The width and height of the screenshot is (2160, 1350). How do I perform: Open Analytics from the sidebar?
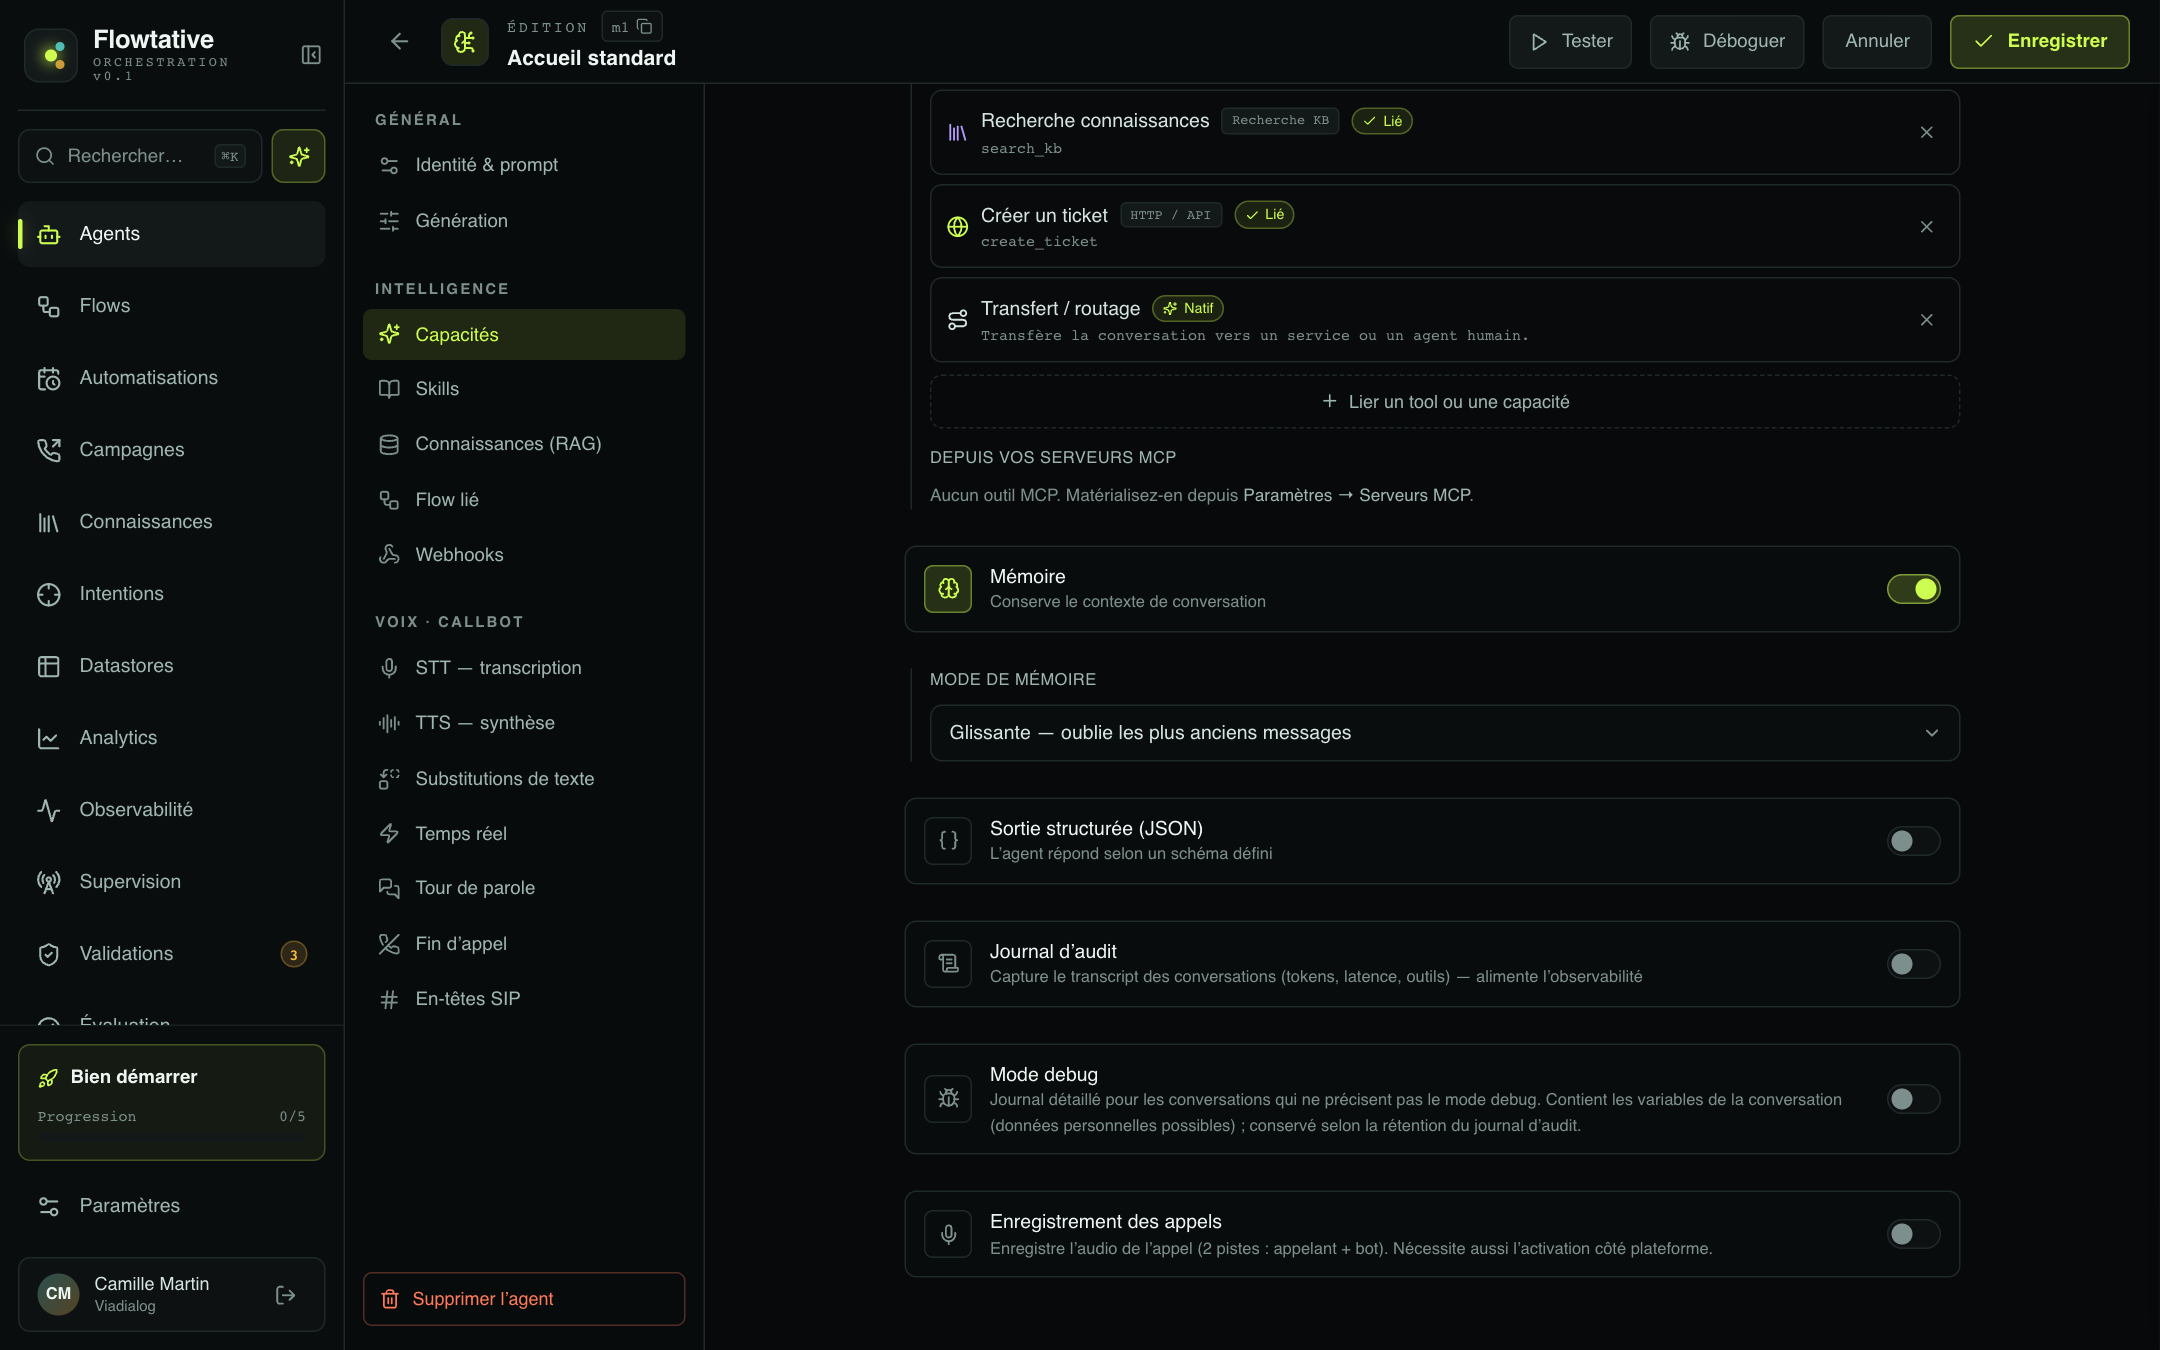click(x=171, y=738)
